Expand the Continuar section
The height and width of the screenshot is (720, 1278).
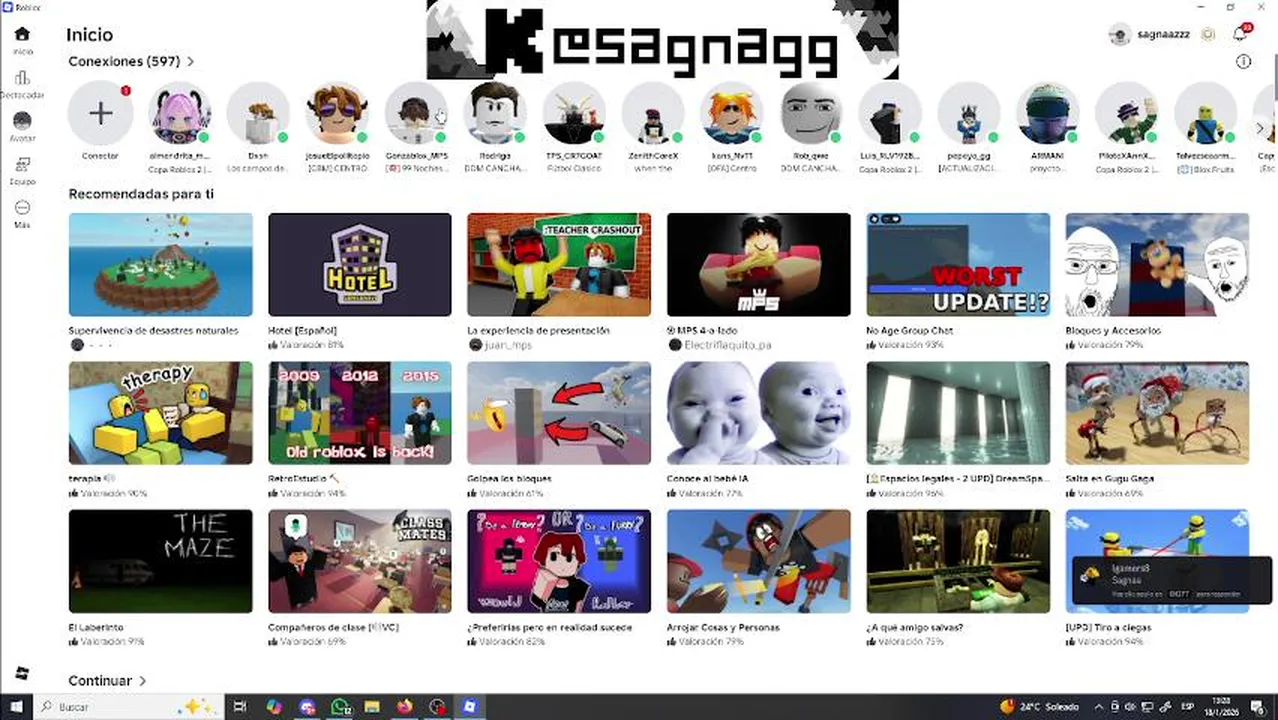pyautogui.click(x=107, y=680)
